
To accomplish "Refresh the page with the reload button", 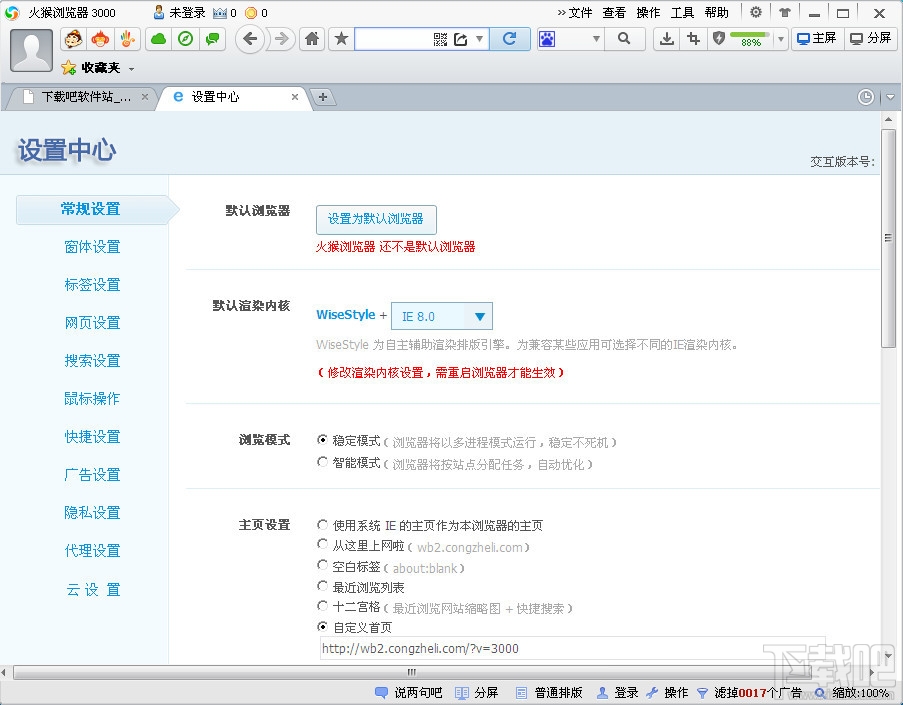I will [510, 39].
